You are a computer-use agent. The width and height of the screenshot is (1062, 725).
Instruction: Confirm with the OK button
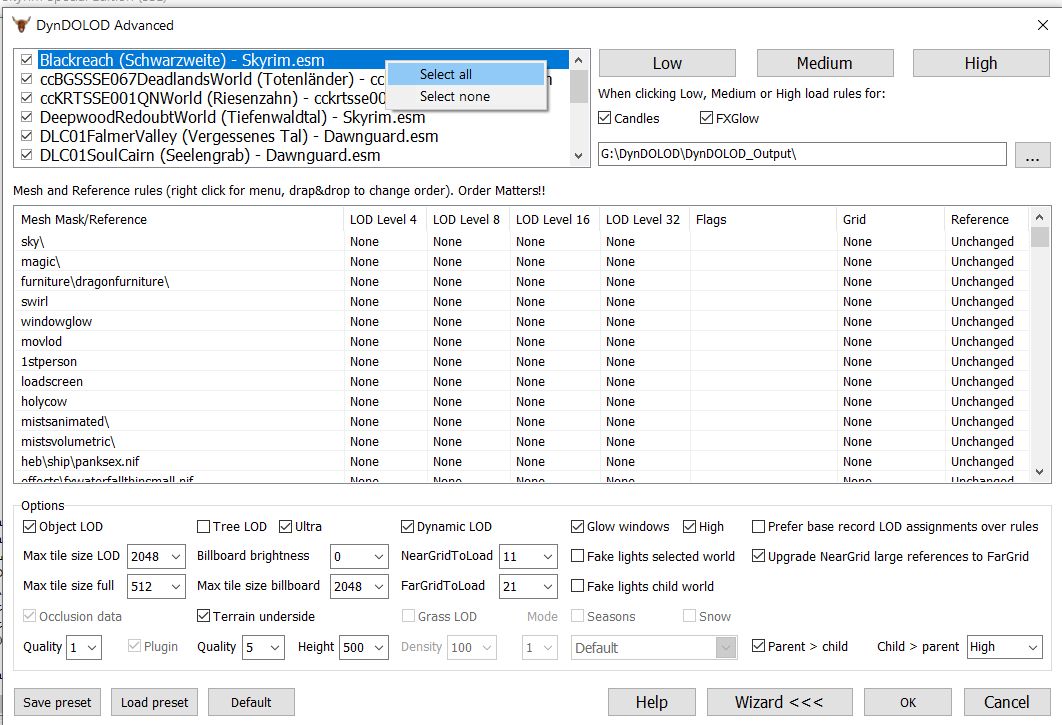click(x=908, y=702)
